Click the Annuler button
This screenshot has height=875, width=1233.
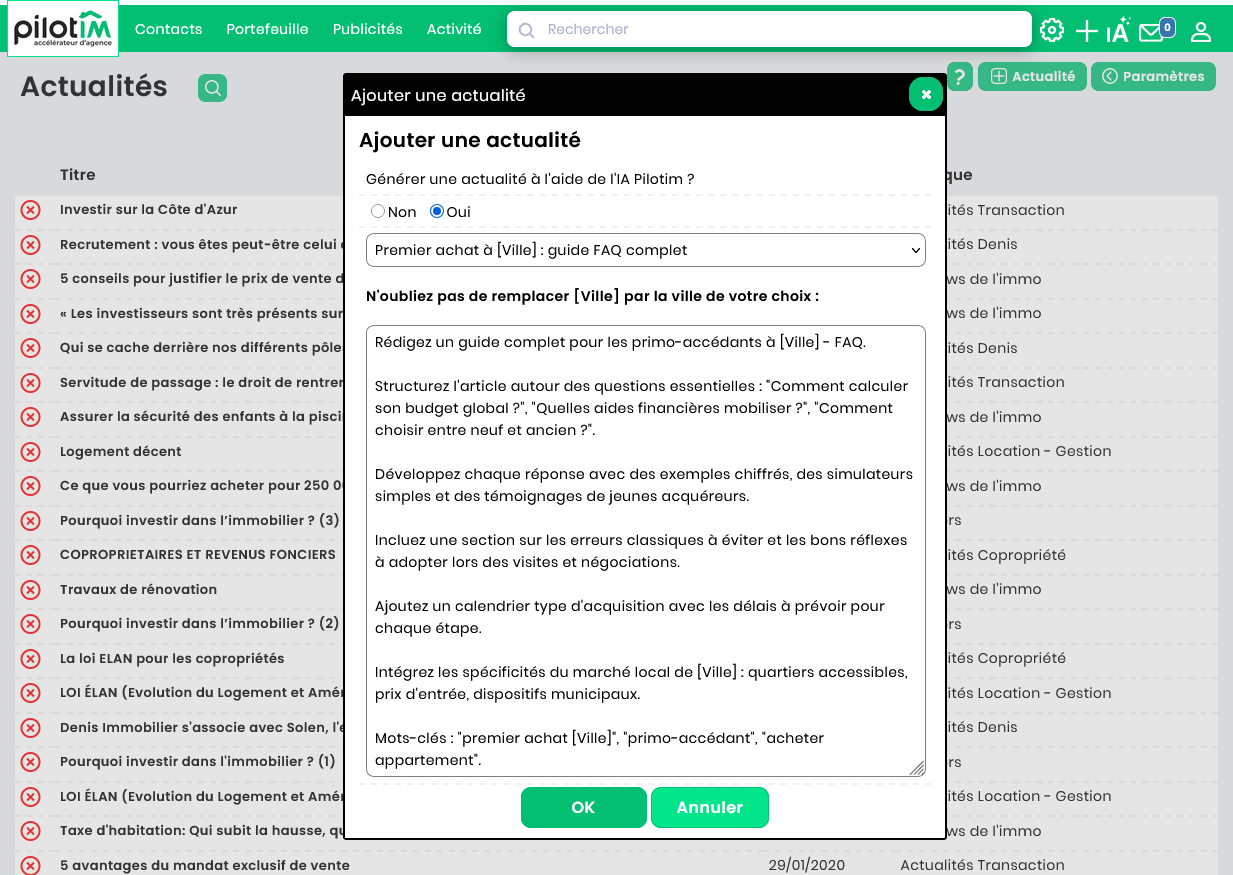(x=709, y=808)
